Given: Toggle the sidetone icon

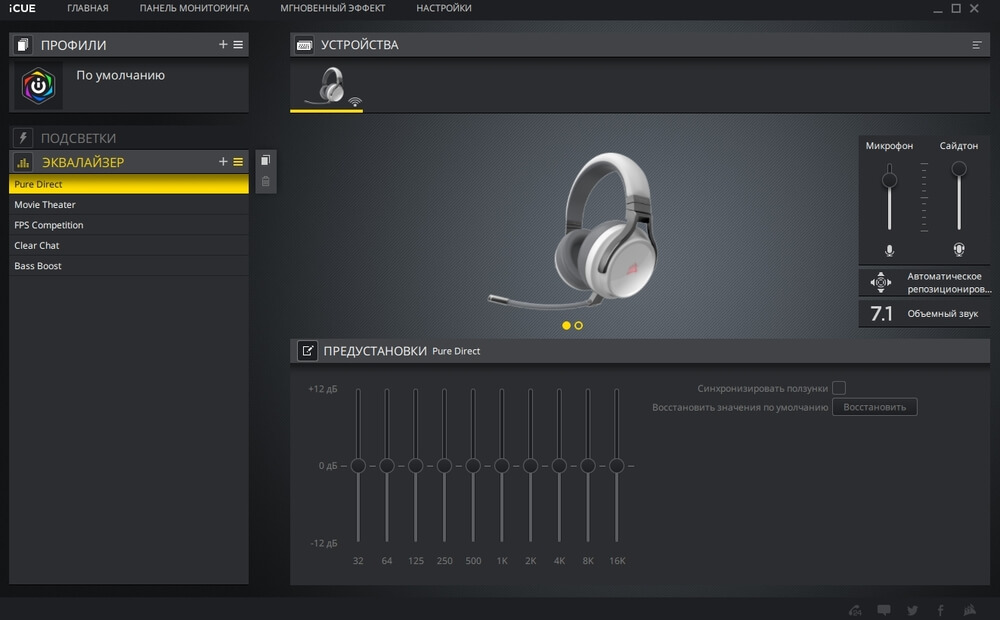Looking at the screenshot, I should point(959,249).
